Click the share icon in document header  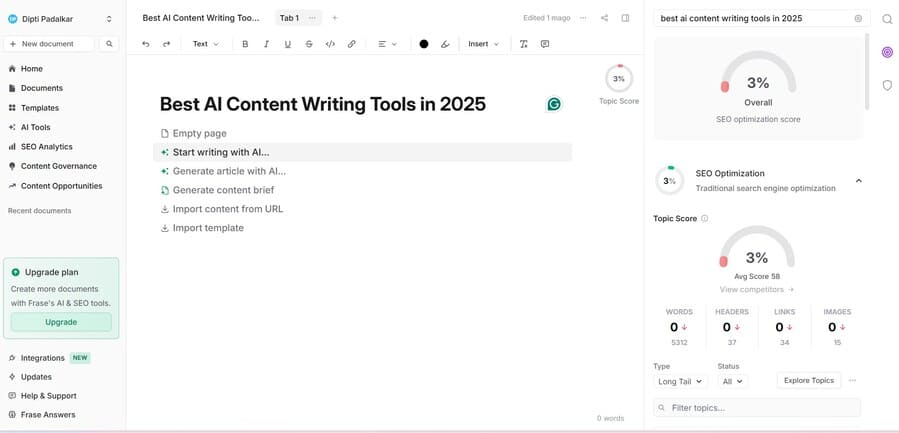(x=604, y=18)
